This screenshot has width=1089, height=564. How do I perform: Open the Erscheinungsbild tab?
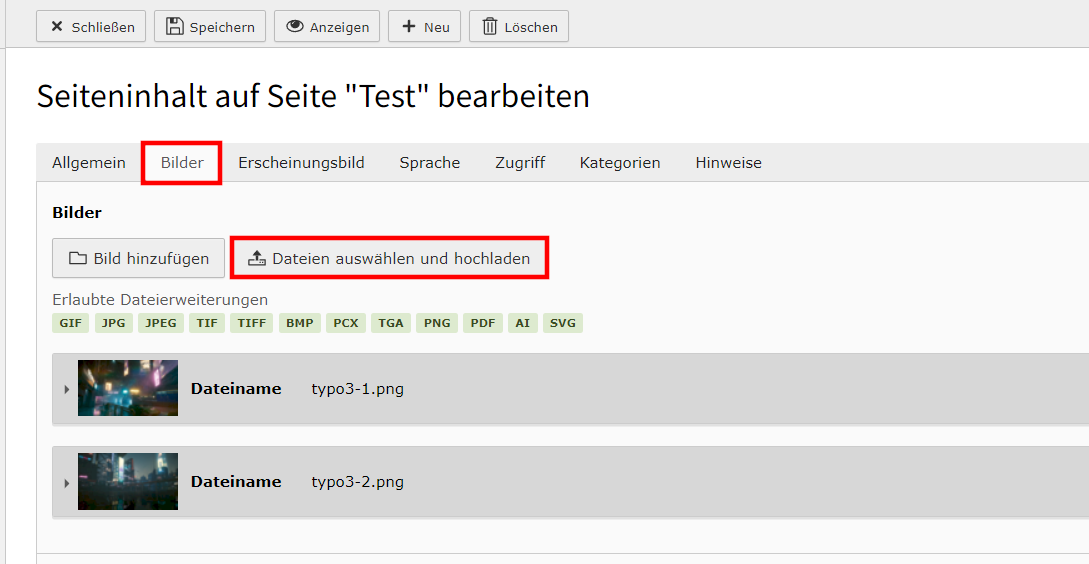click(301, 163)
